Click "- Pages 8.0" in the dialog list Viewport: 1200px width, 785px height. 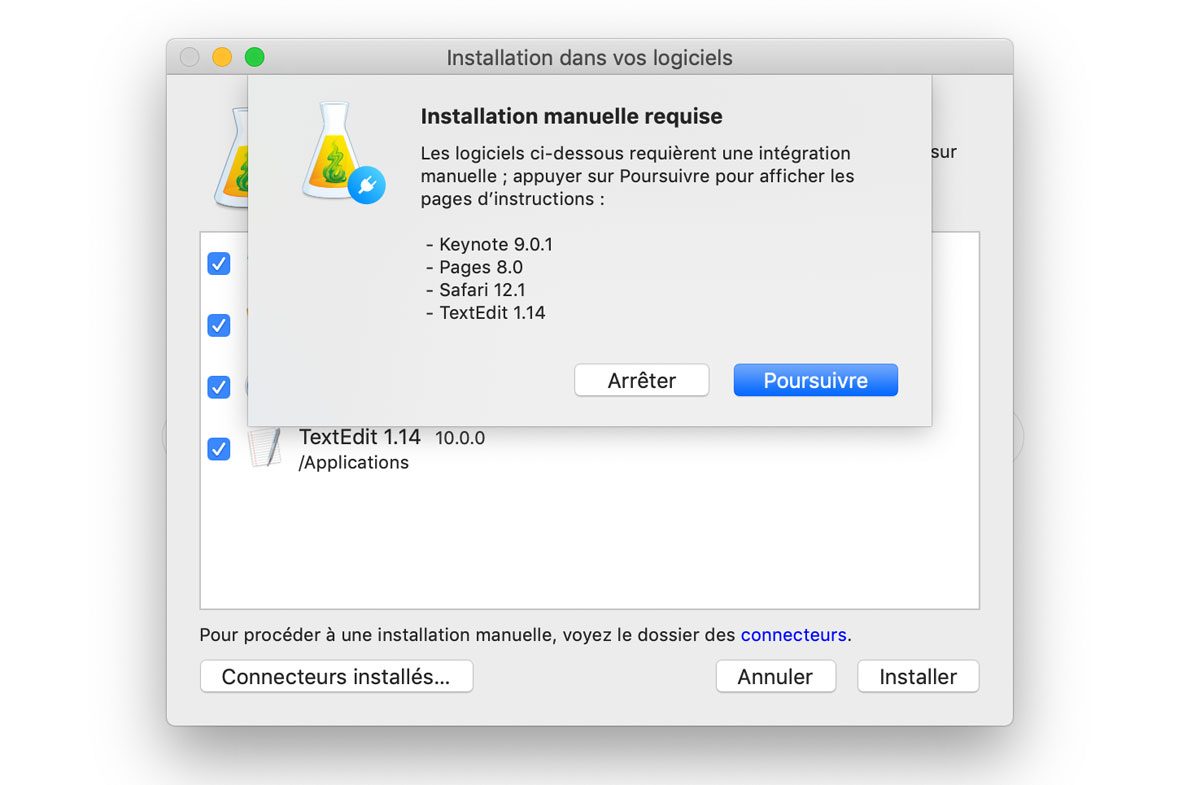[474, 267]
